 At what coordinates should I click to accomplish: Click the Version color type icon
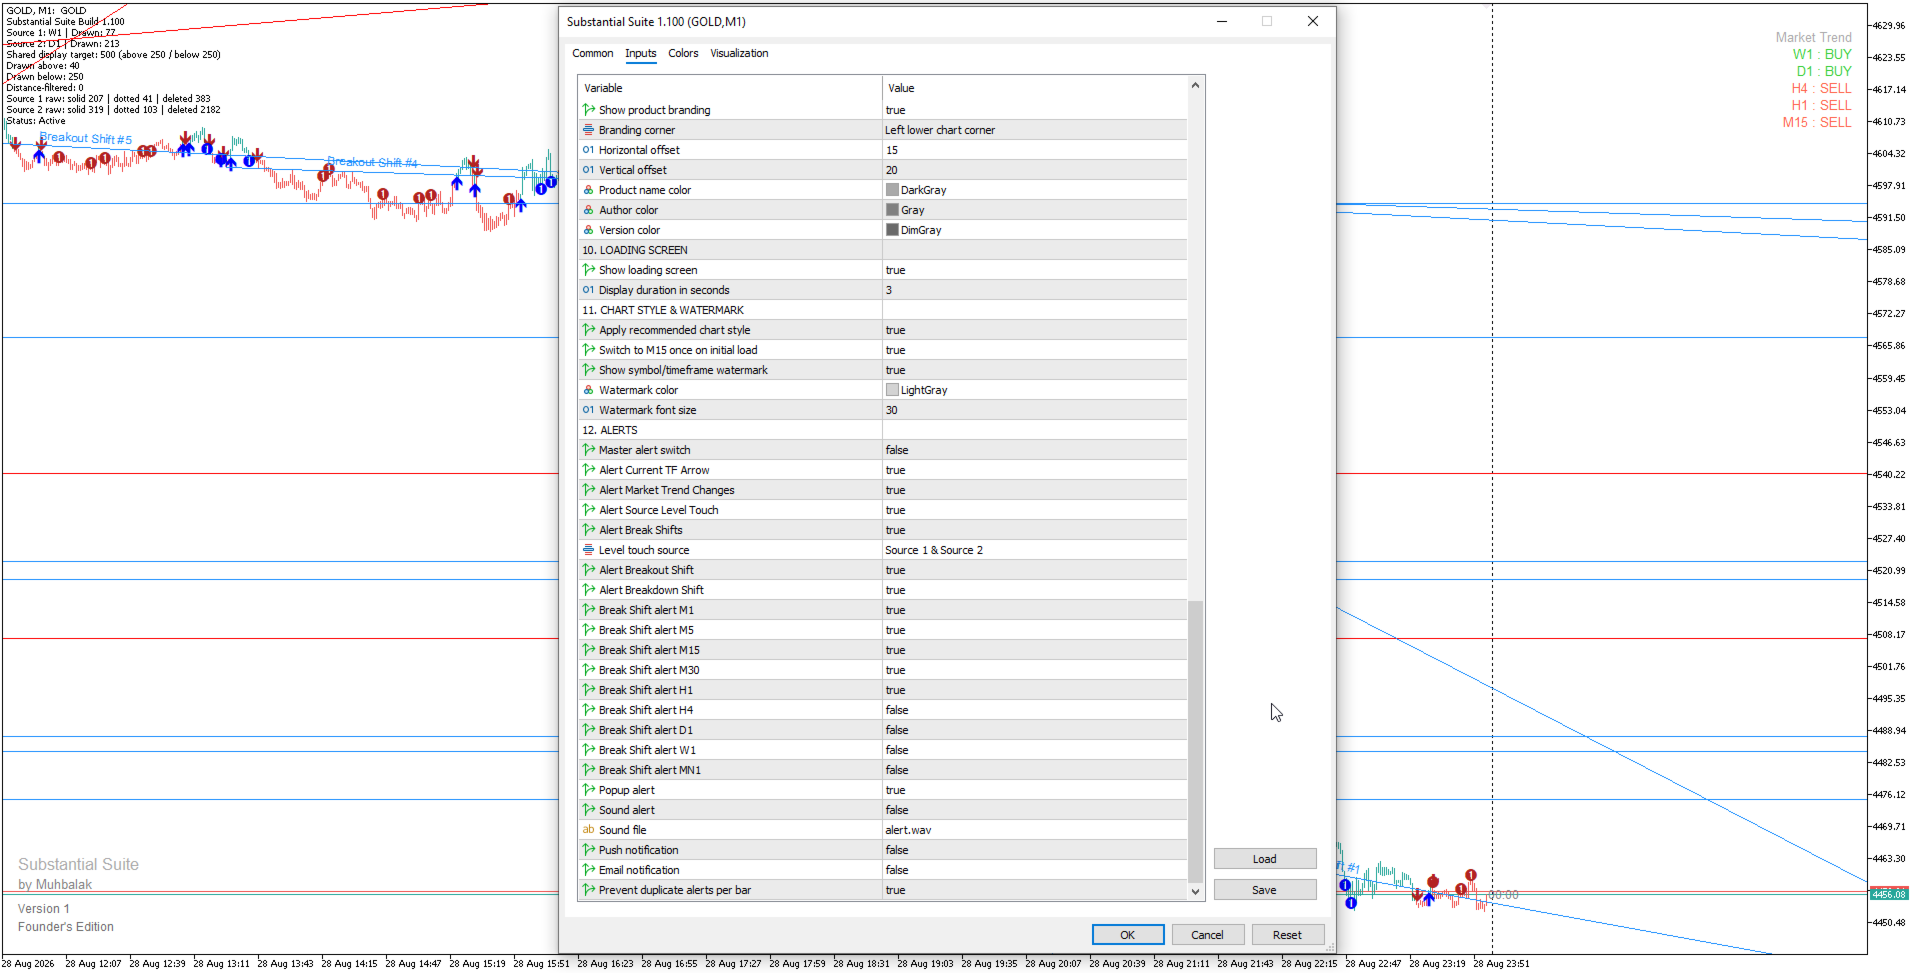coord(589,230)
